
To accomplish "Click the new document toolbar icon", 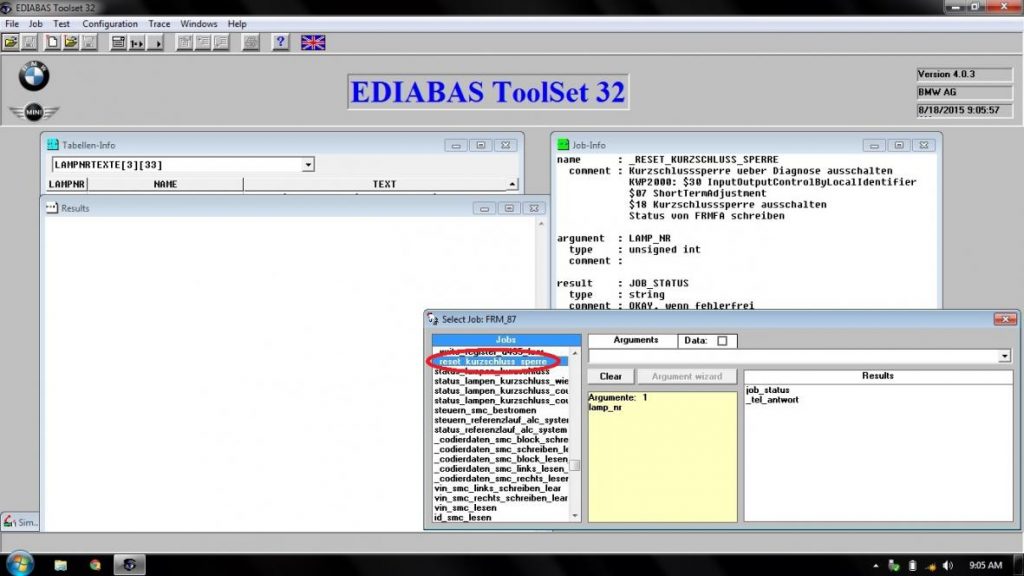I will [52, 43].
